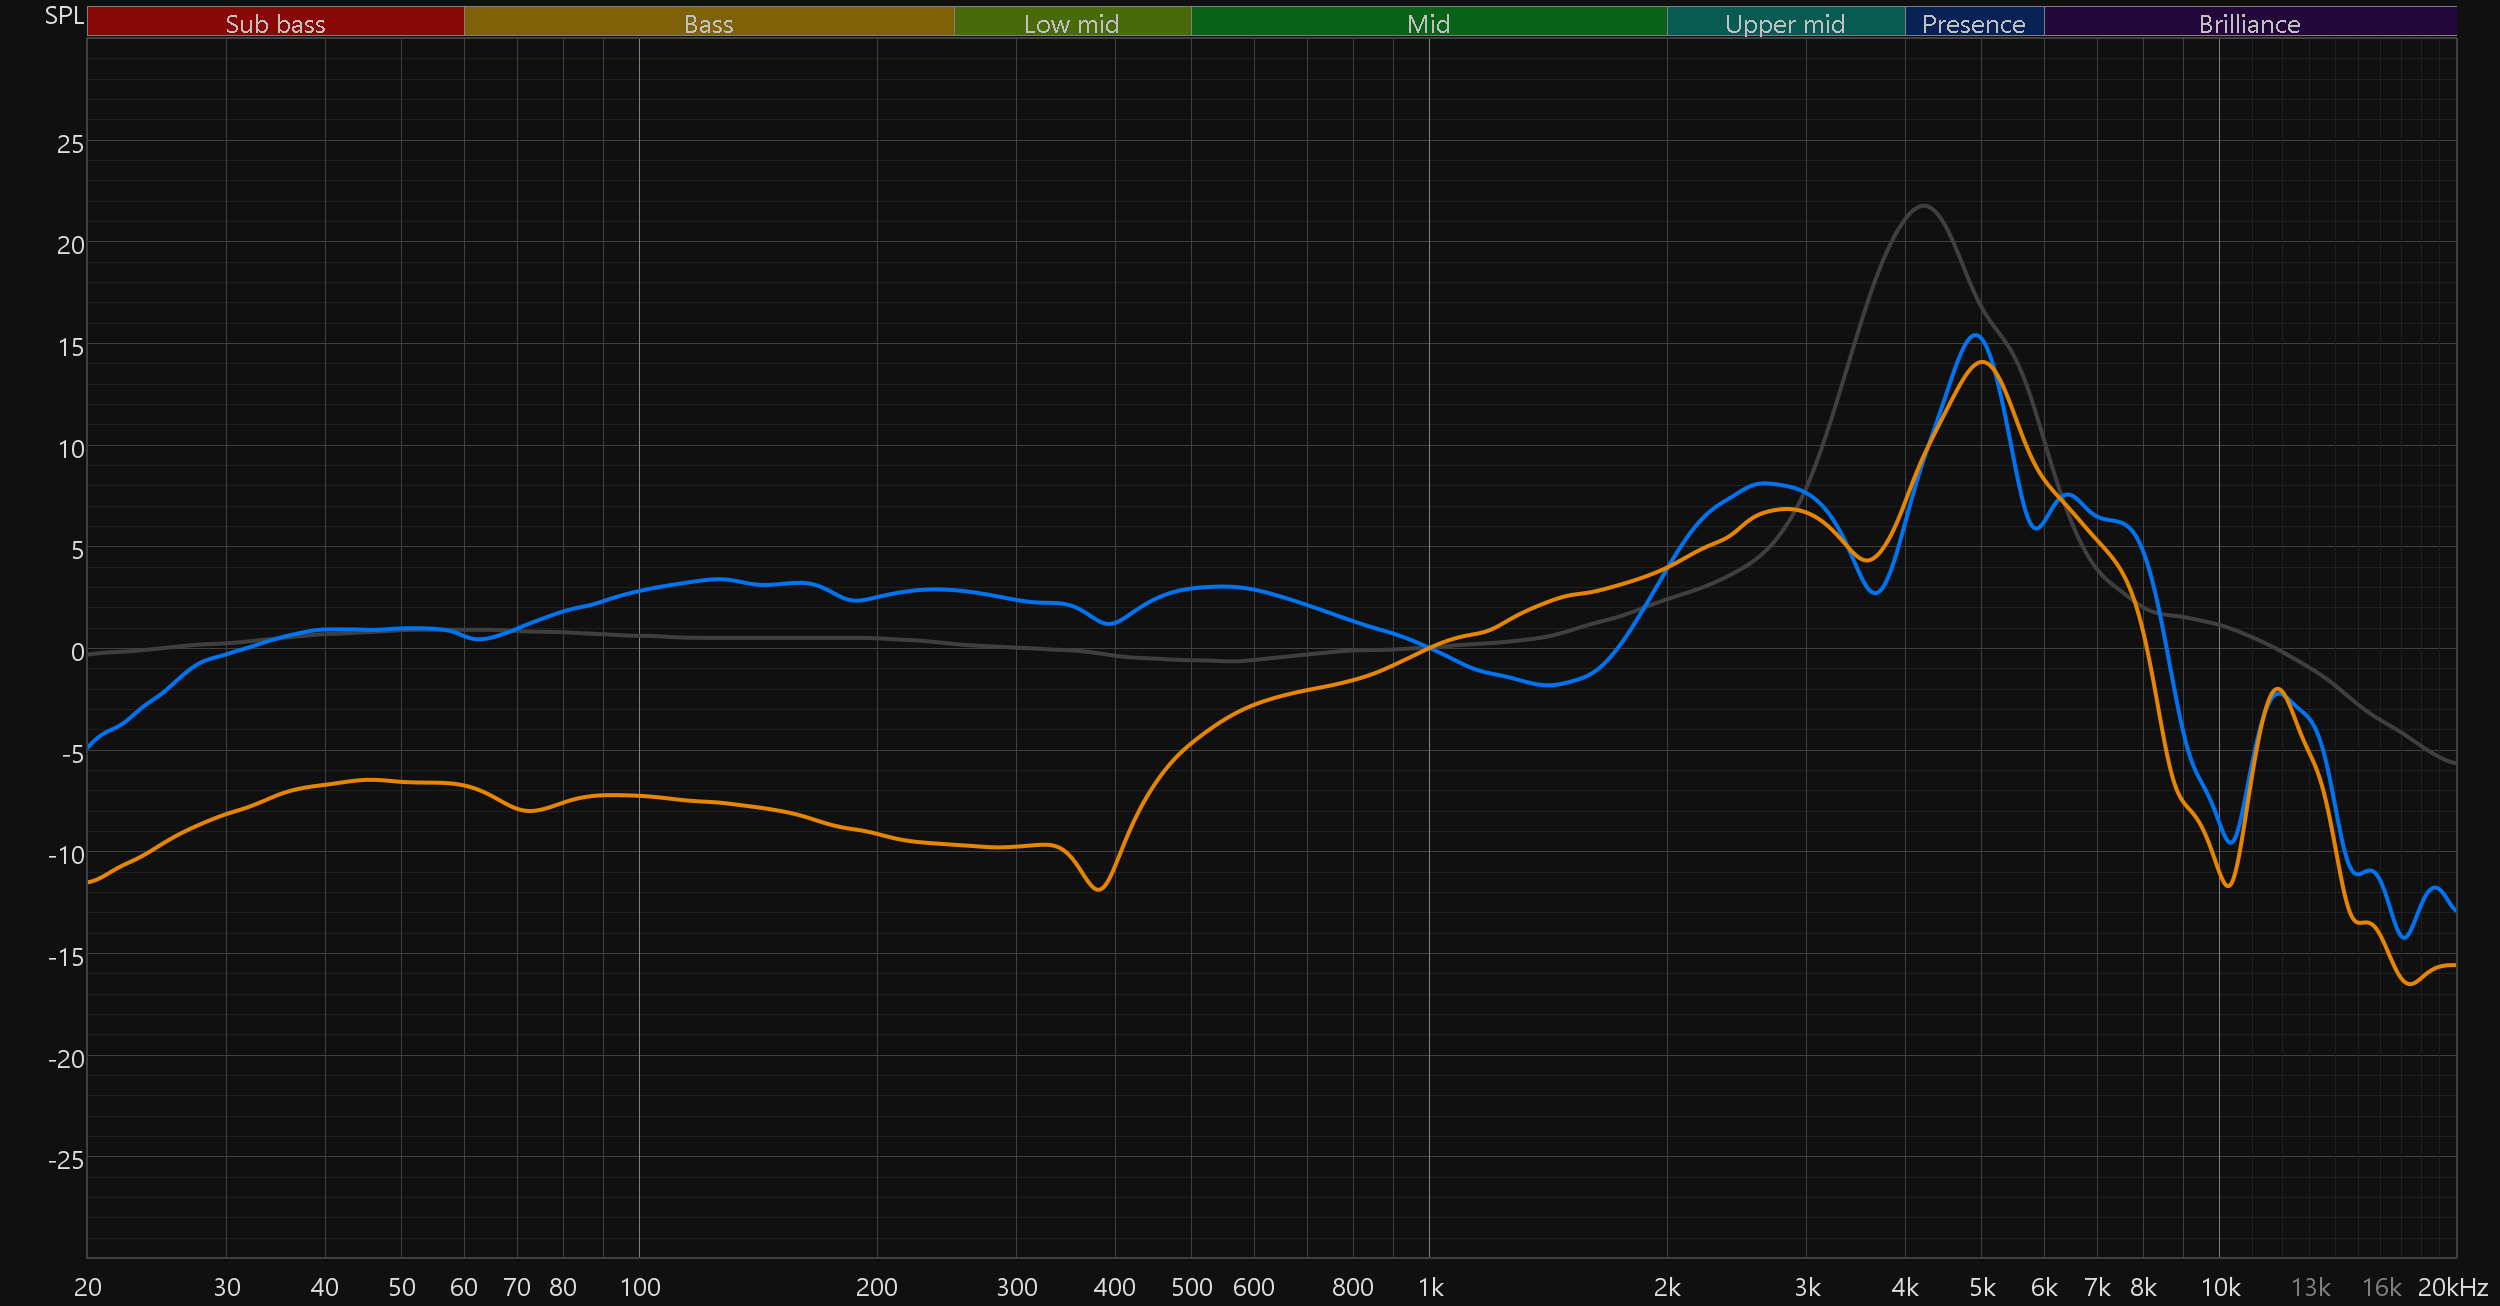Viewport: 2500px width, 1306px height.
Task: Click the 20 Hz label on frequency axis
Action: pyautogui.click(x=88, y=1287)
